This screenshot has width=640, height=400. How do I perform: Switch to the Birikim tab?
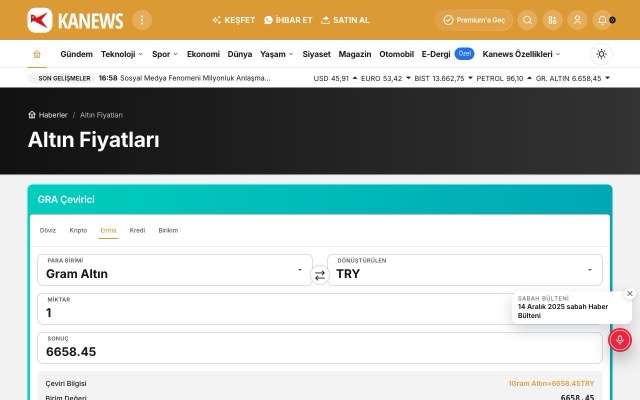tap(168, 230)
